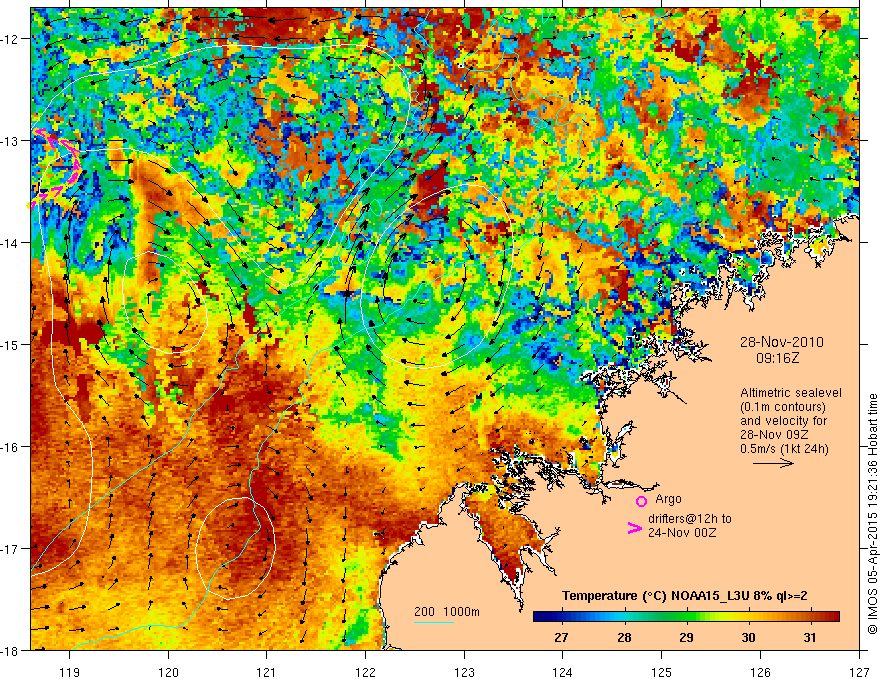This screenshot has height=680, width=880.
Task: Click the "Altimetric sealevel" text
Action: [x=791, y=393]
